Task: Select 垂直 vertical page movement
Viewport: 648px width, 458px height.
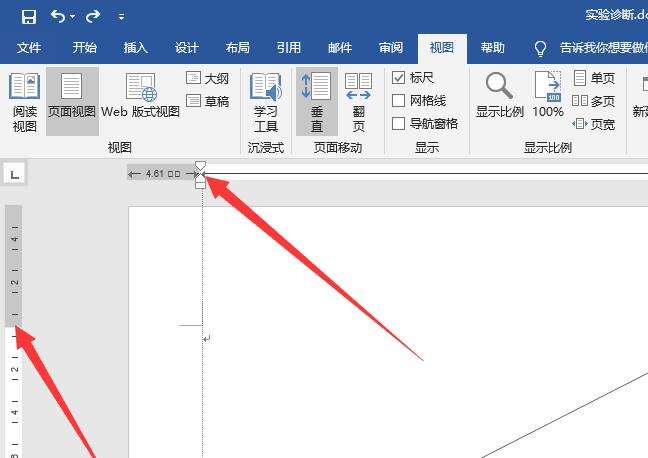Action: click(317, 102)
